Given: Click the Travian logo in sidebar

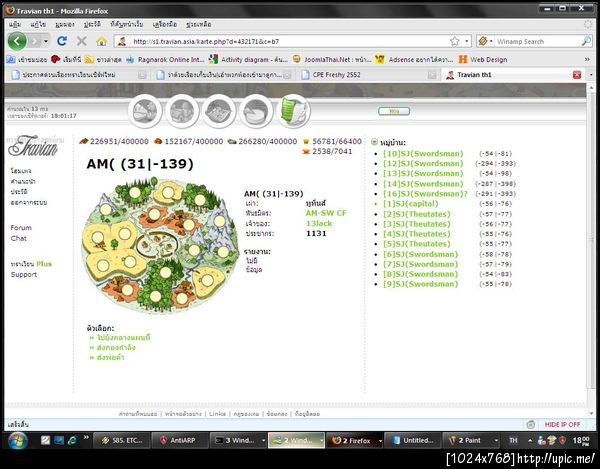Looking at the screenshot, I should [x=33, y=146].
